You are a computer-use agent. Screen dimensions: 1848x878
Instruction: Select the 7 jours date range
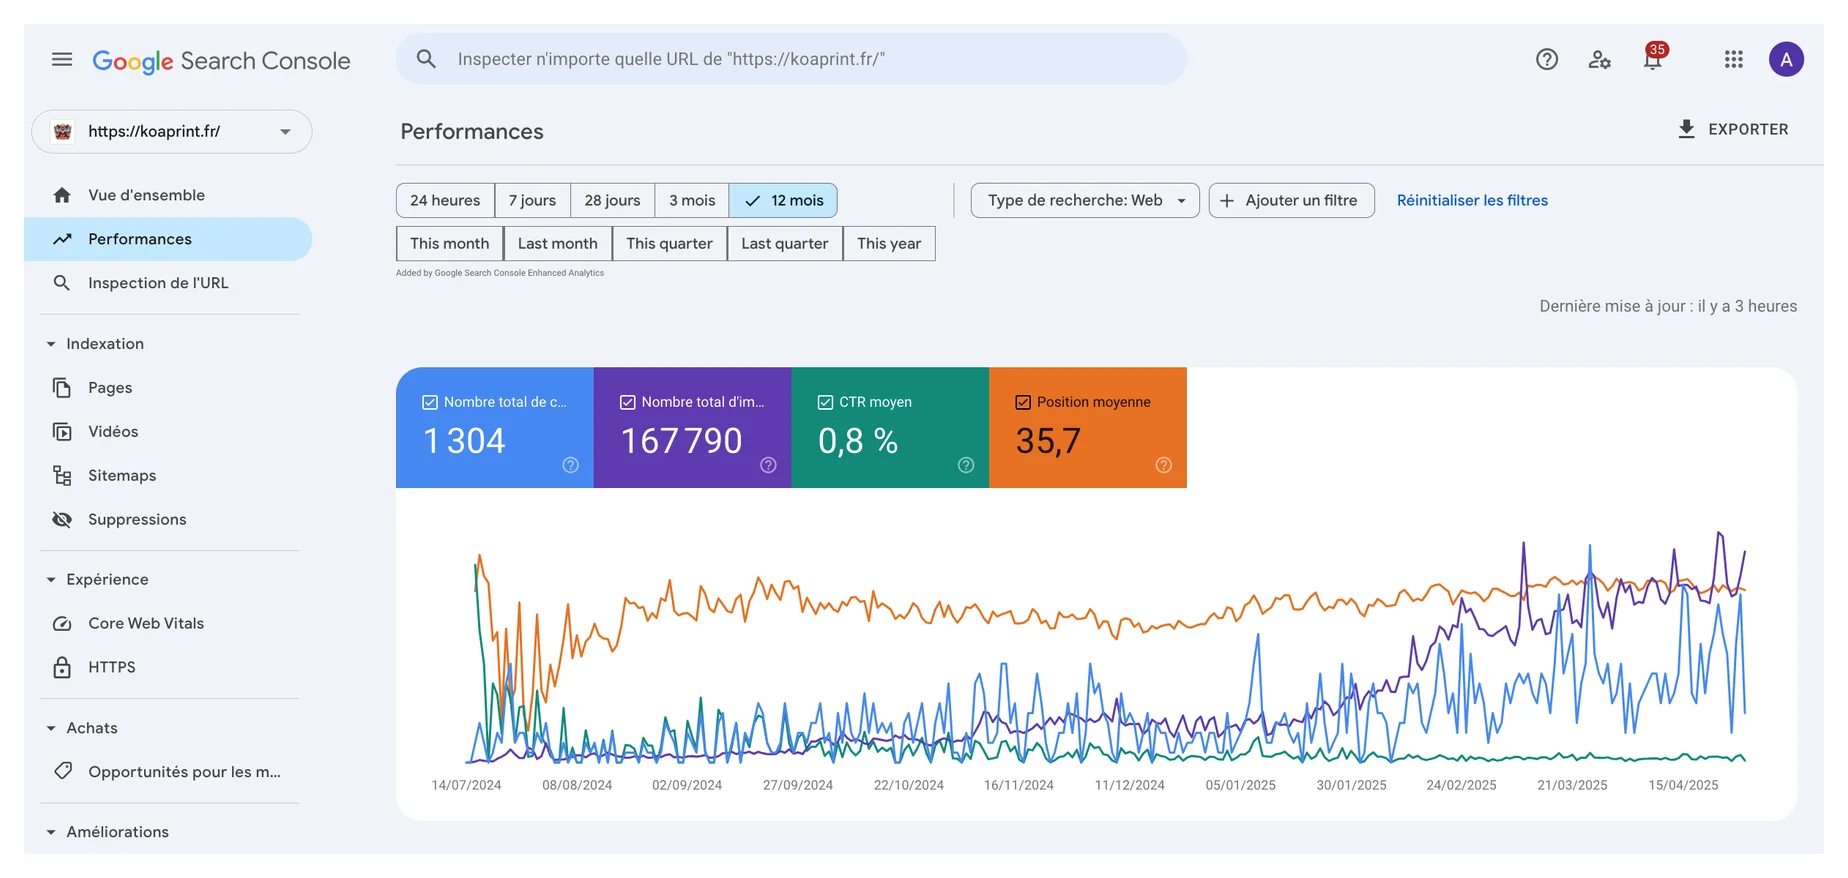pyautogui.click(x=532, y=200)
